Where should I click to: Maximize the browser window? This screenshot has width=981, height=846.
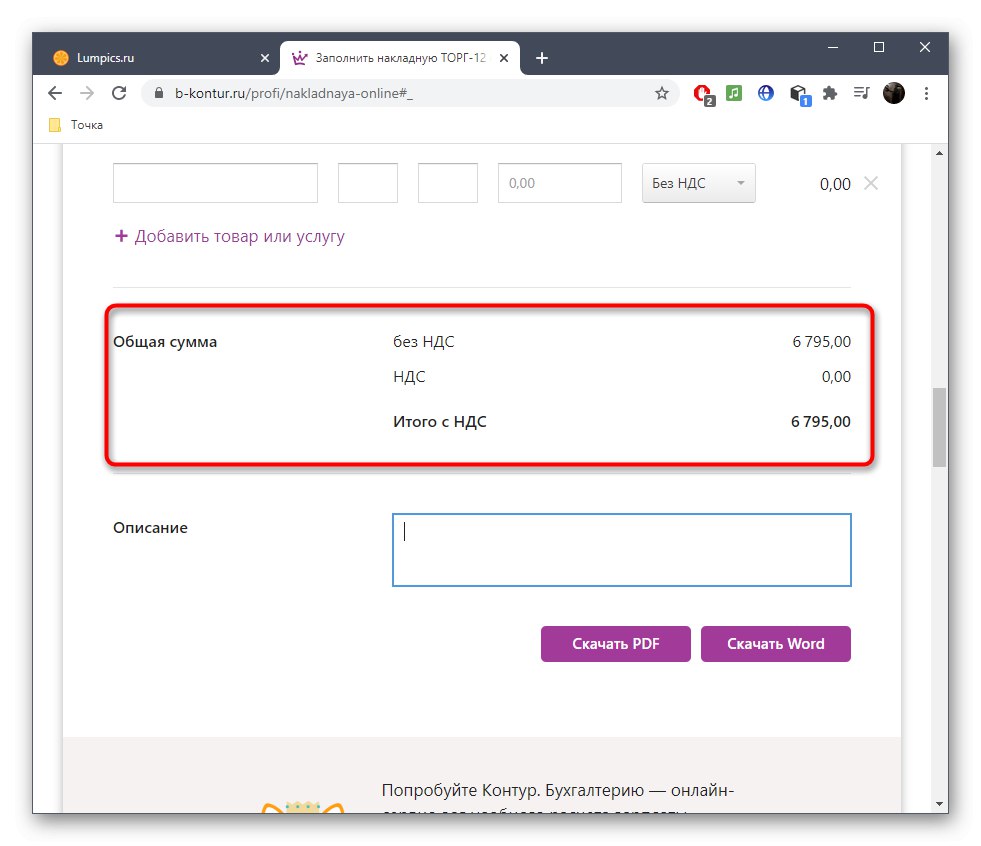[879, 48]
